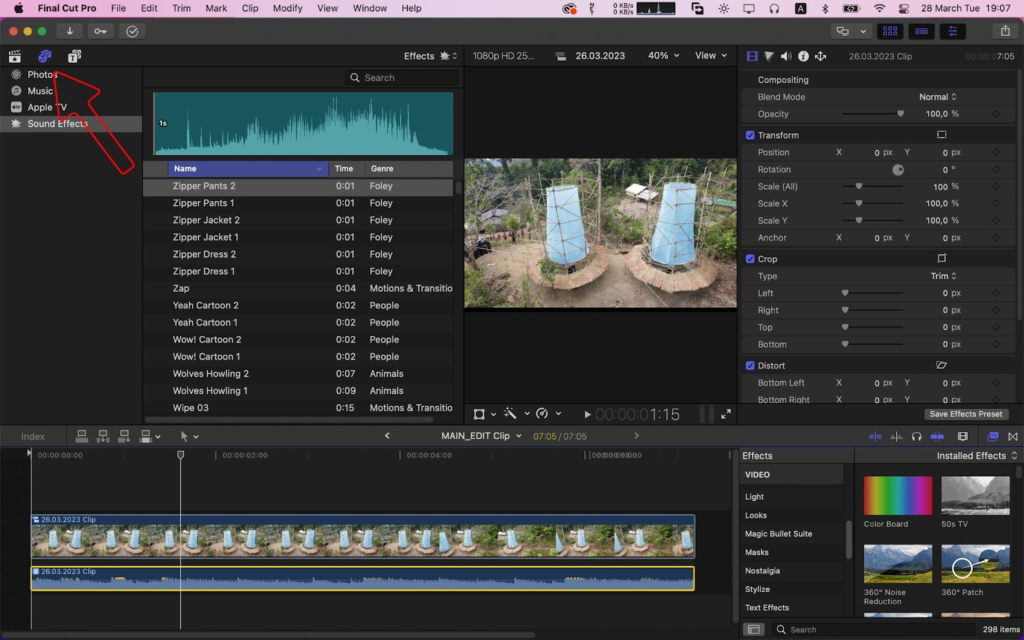Click the Keyword Editor key icon
1024x640 pixels.
point(100,31)
